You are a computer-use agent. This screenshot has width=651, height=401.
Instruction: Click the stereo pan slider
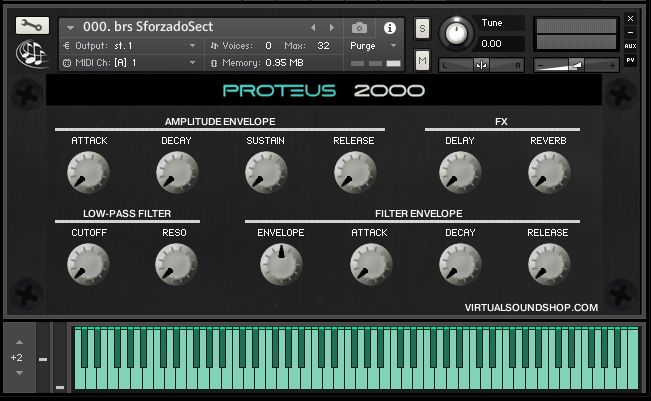(482, 64)
